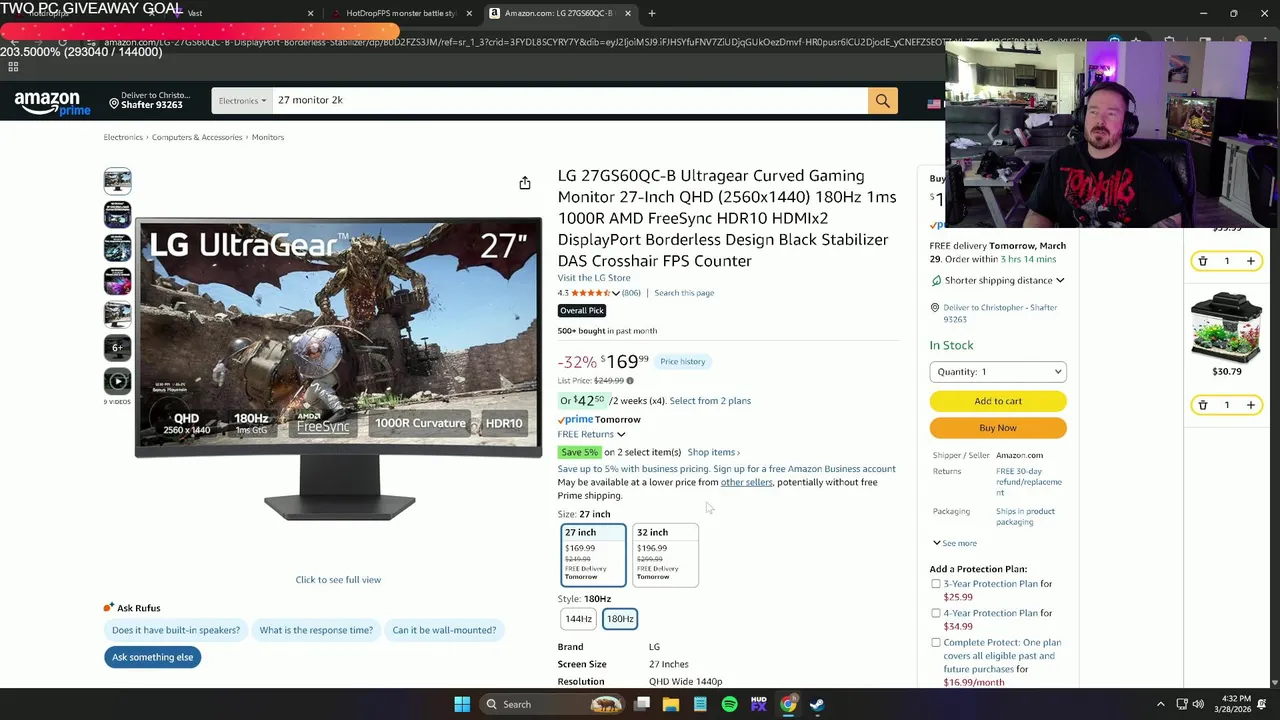This screenshot has width=1280, height=720.
Task: Open the Search this page link
Action: 684,293
